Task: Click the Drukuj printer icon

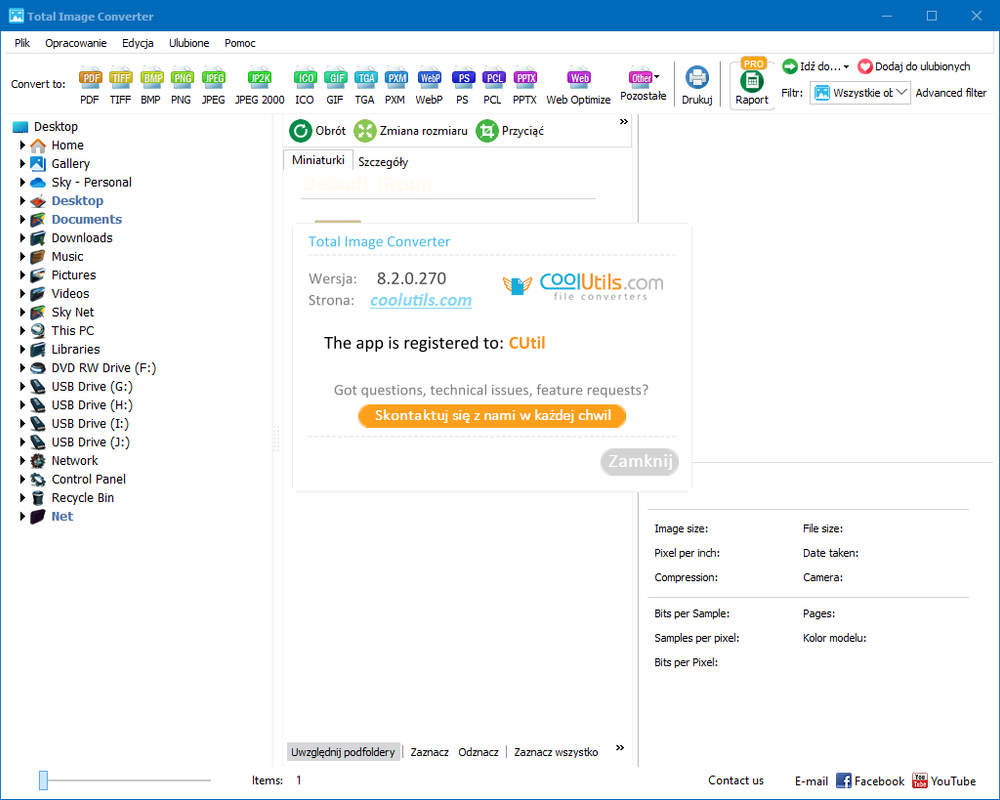Action: [697, 86]
